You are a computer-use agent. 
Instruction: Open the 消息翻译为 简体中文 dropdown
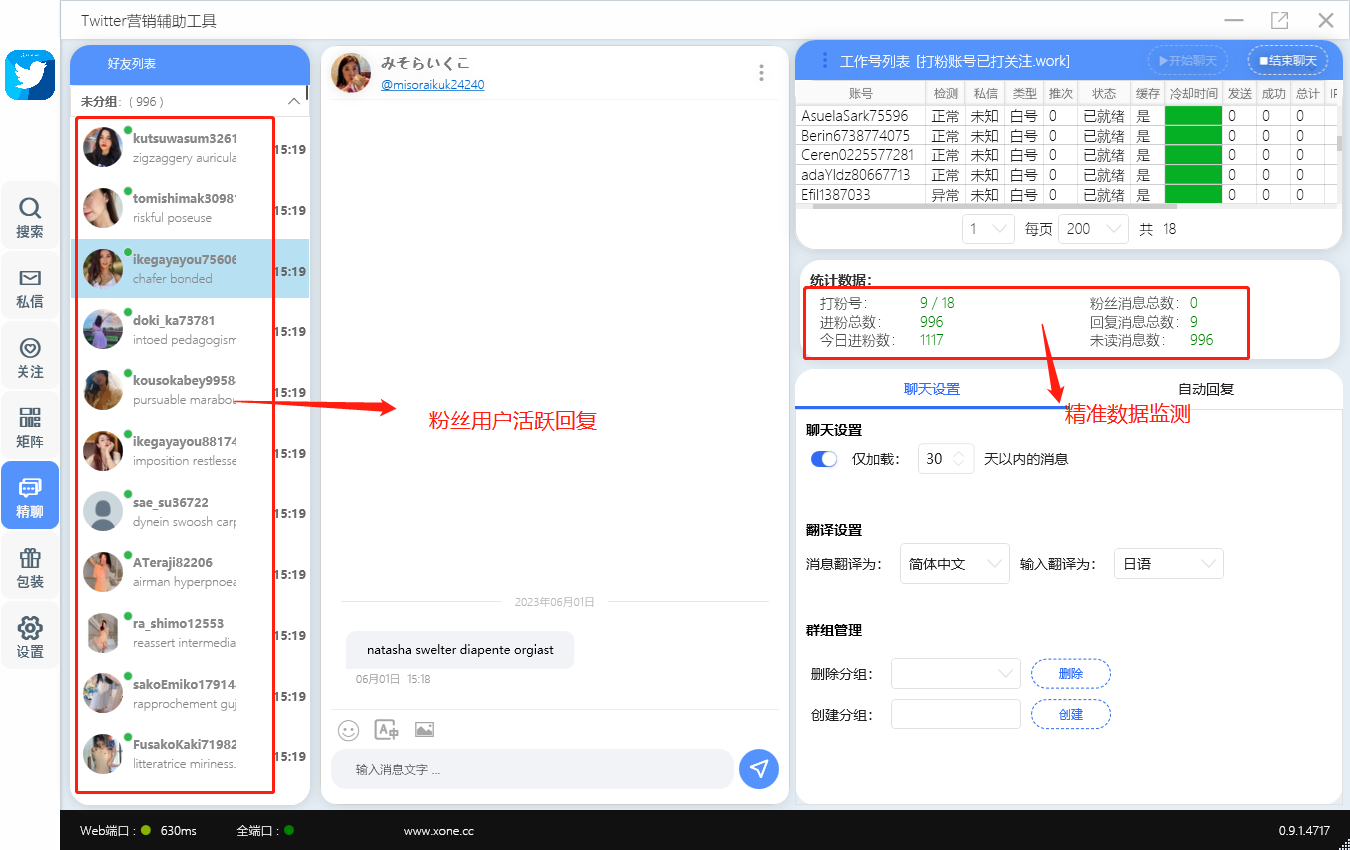(x=954, y=564)
